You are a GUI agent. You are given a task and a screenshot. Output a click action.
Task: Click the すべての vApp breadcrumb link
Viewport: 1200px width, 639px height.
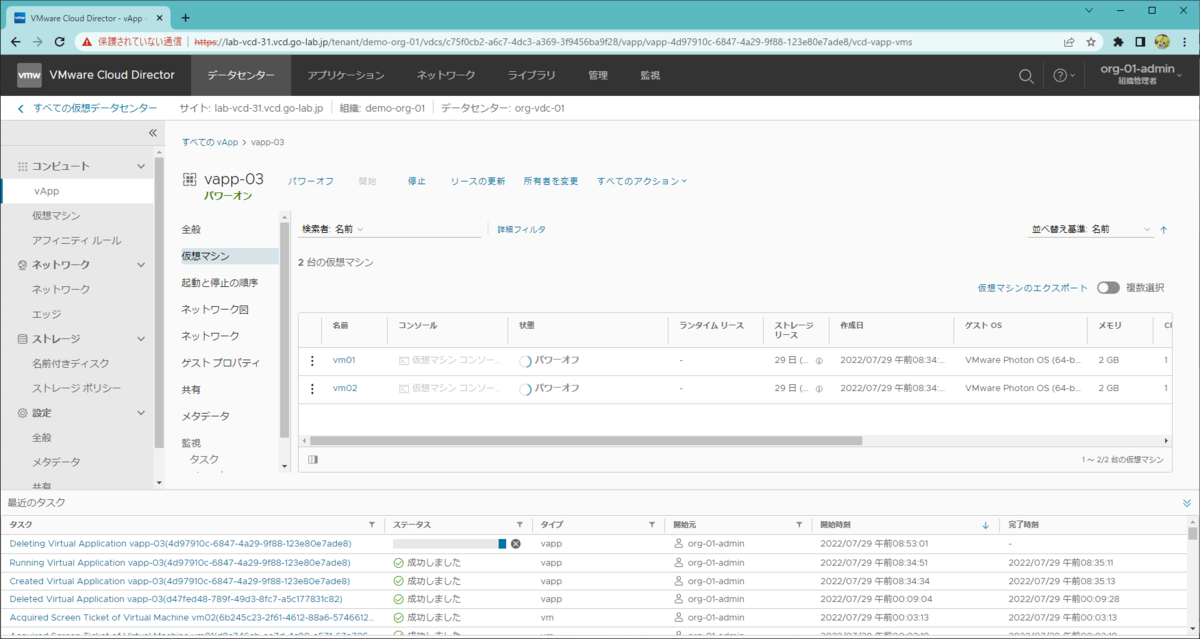(x=210, y=142)
